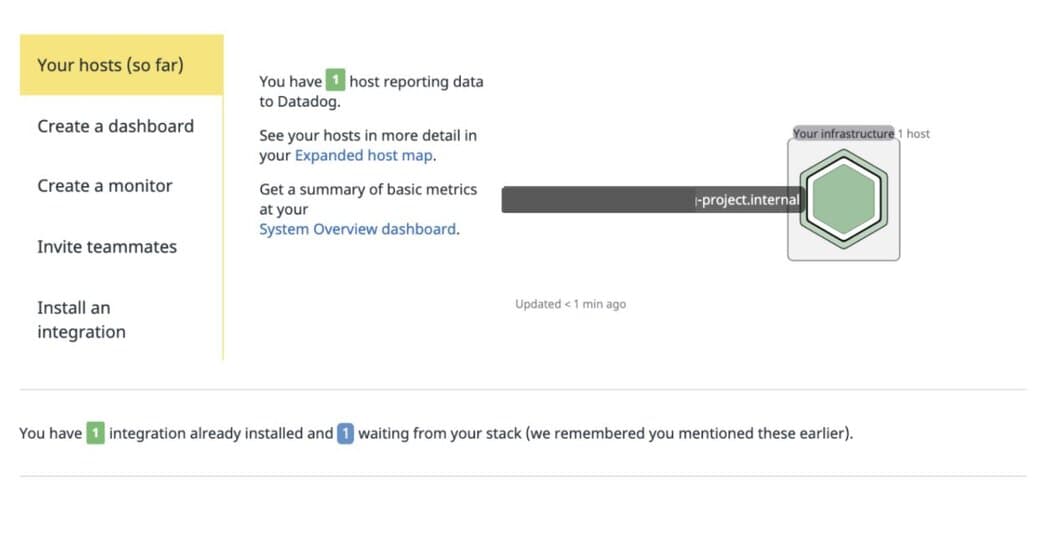Click the "Your infrastructure" group label

pyautogui.click(x=843, y=134)
